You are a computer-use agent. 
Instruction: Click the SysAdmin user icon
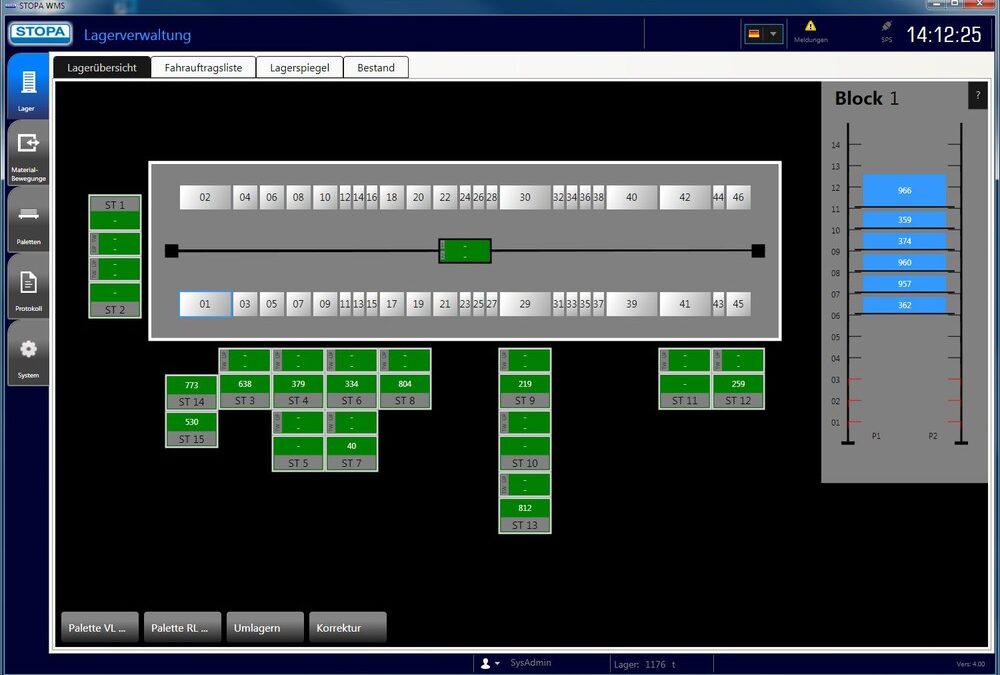[485, 664]
